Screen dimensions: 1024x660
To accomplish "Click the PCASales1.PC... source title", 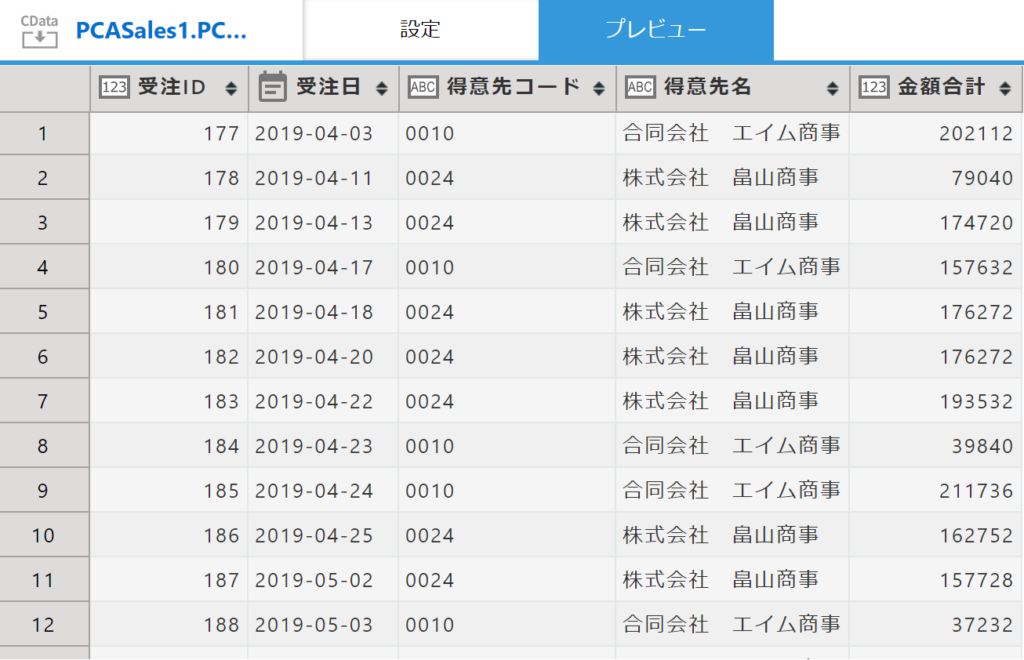I will [x=161, y=30].
